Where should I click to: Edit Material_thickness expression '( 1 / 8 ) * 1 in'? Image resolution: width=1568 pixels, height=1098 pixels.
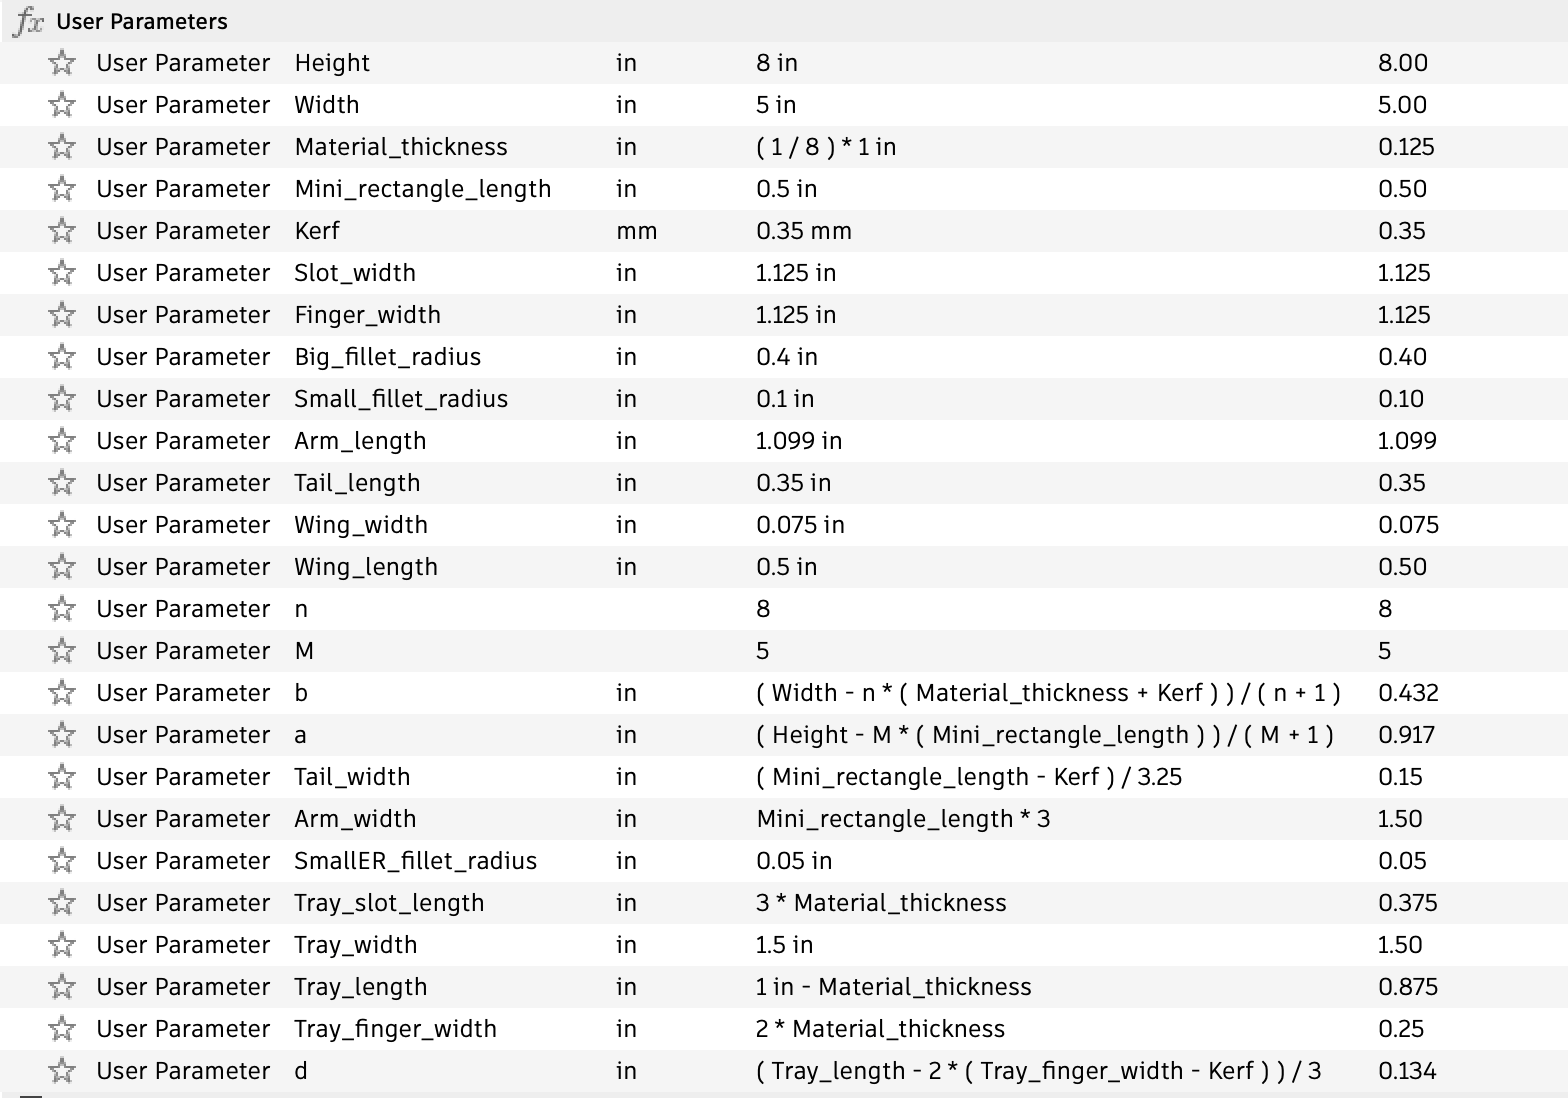click(826, 147)
